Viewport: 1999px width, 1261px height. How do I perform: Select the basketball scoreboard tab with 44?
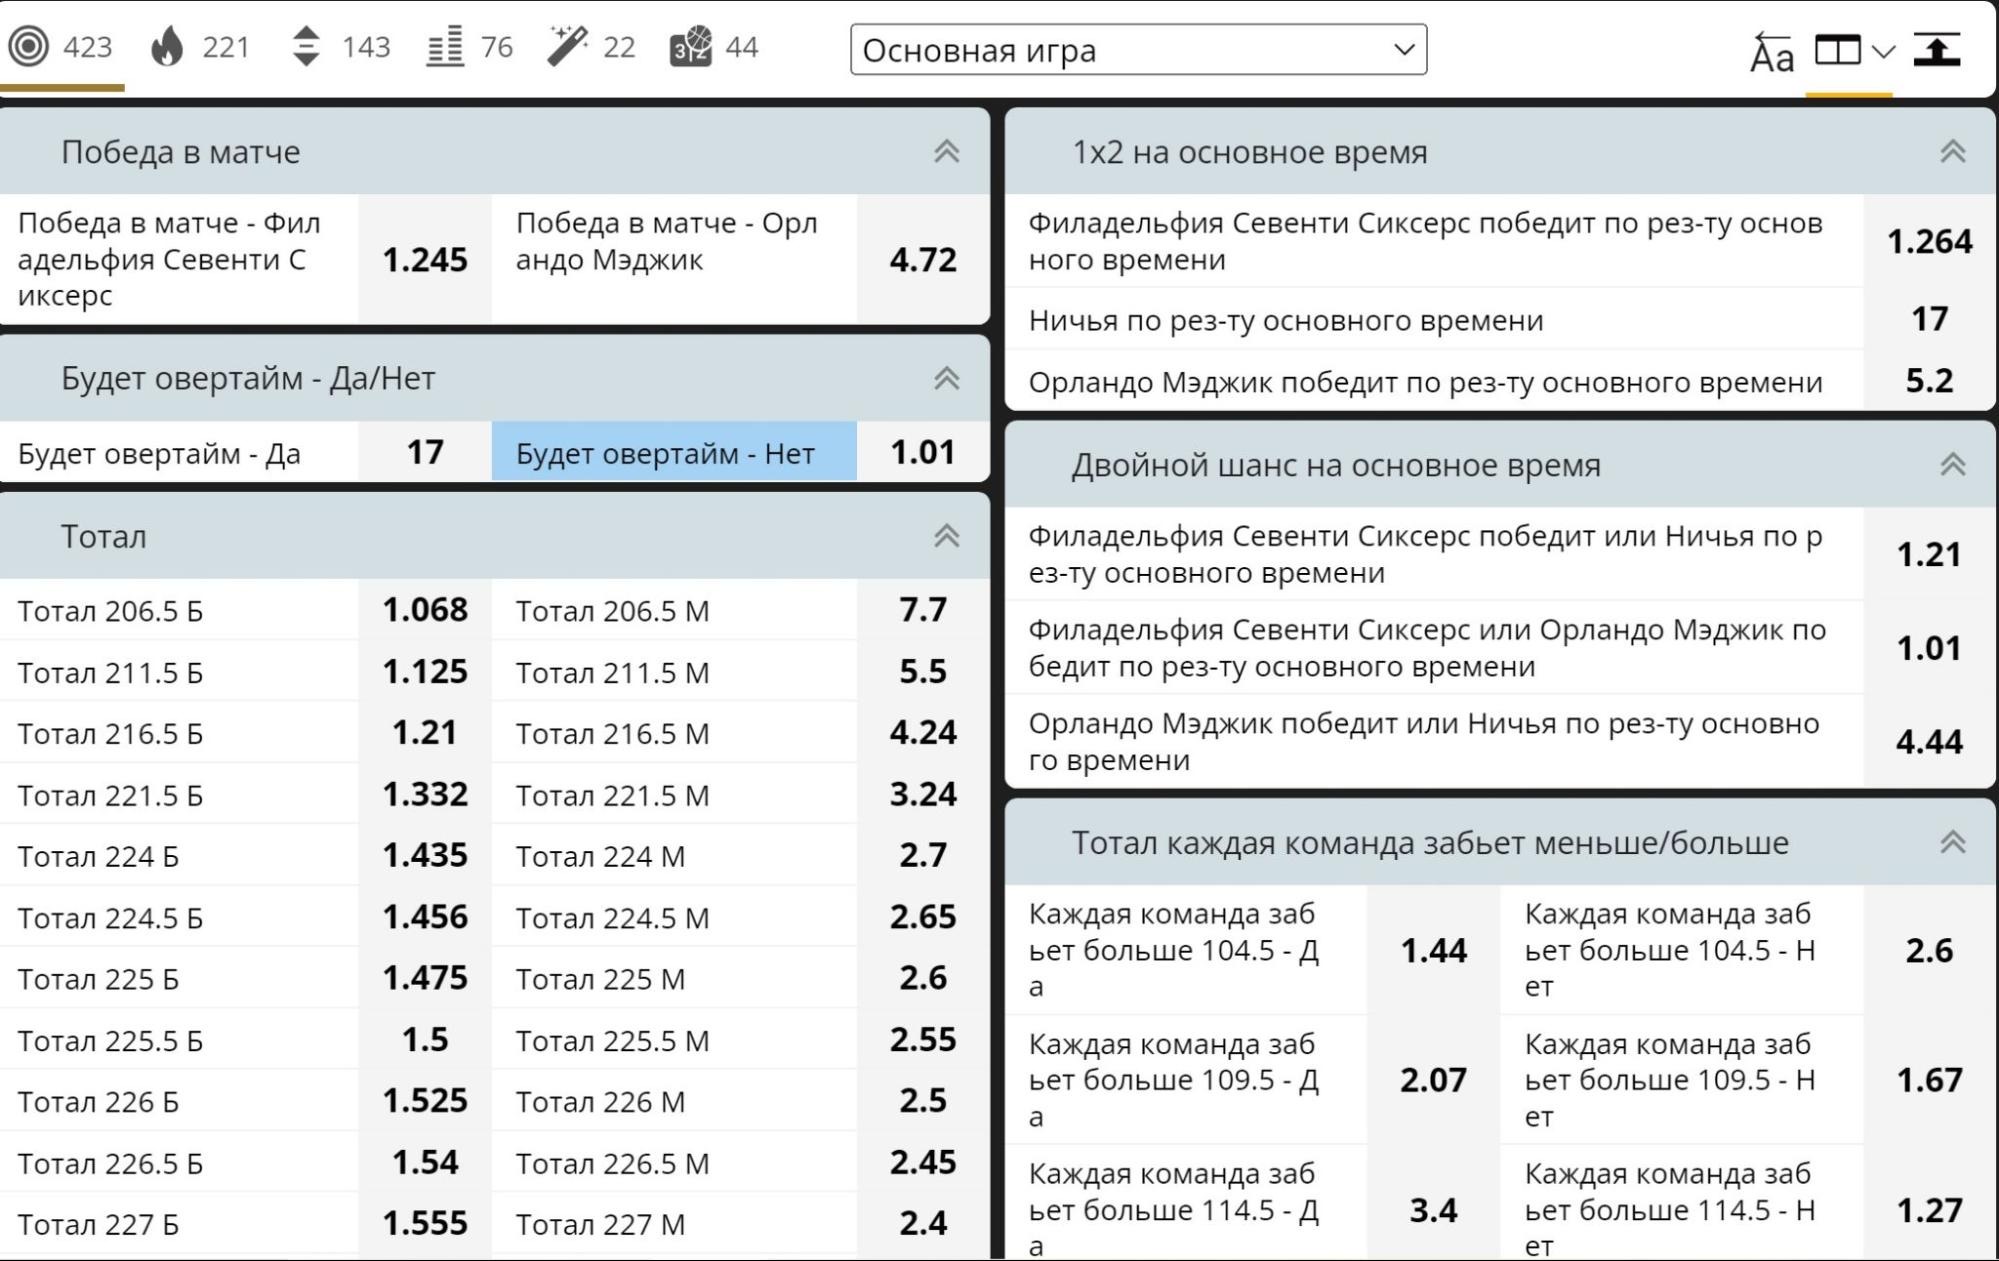pos(714,47)
